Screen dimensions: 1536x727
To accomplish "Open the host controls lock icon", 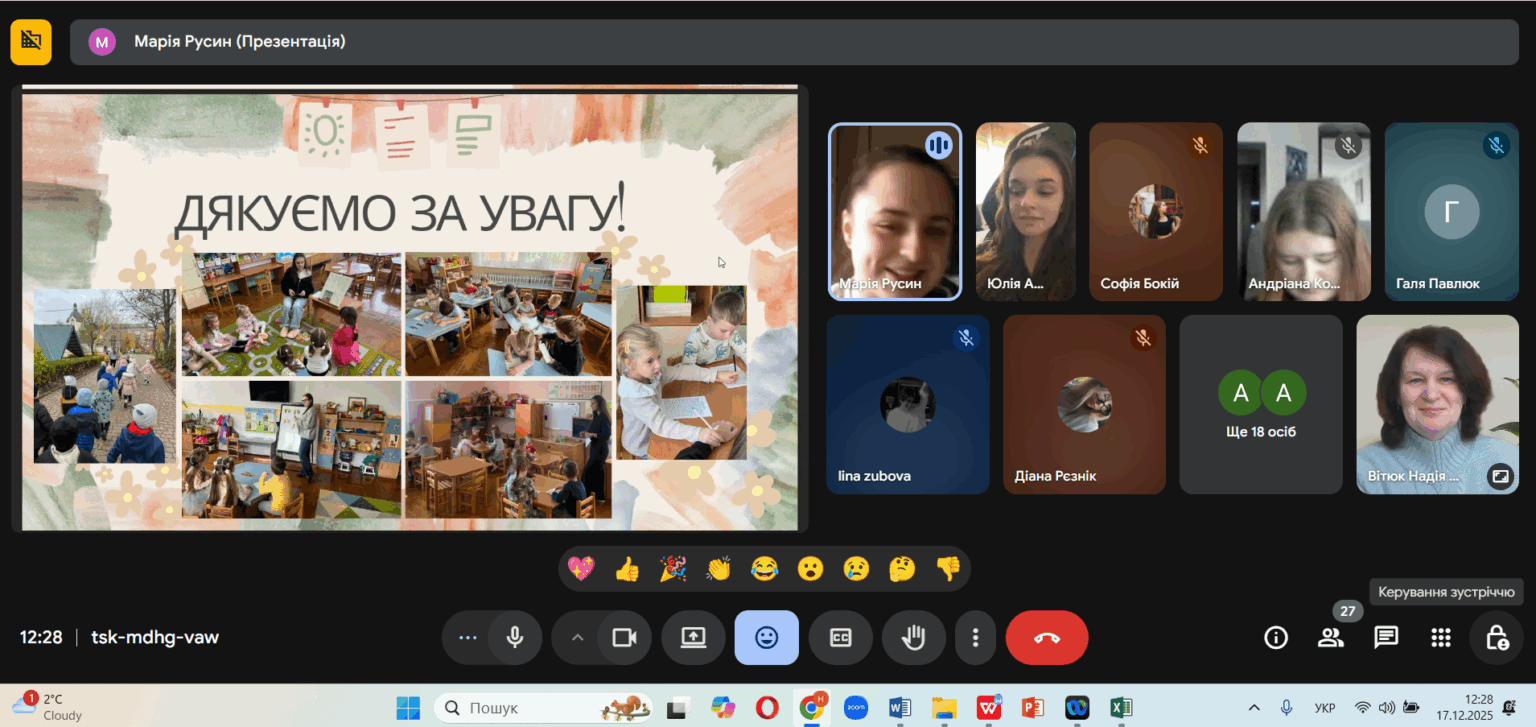I will 1496,638.
